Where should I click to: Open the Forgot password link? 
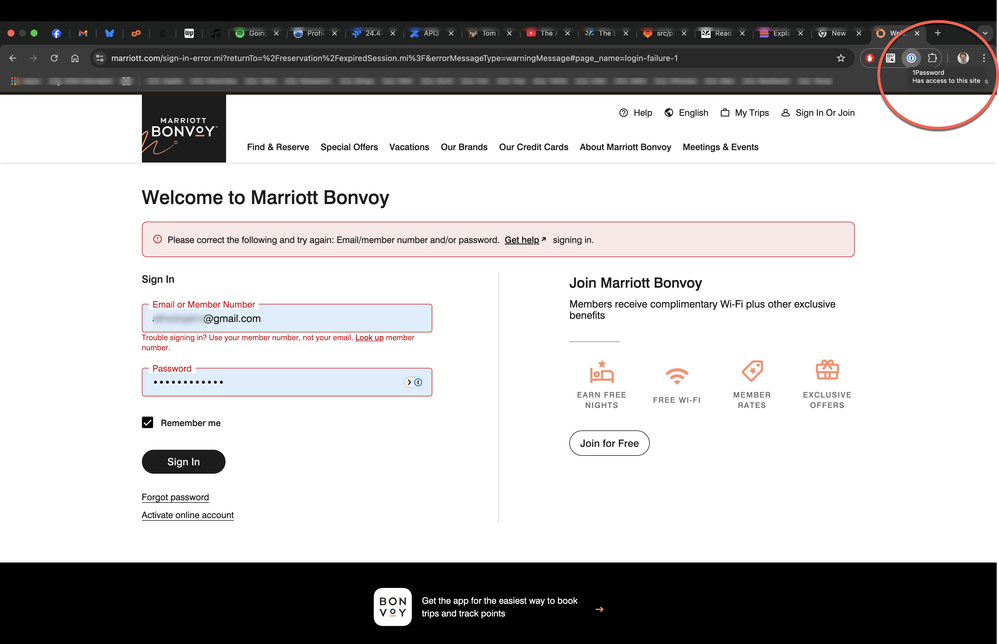[x=175, y=497]
